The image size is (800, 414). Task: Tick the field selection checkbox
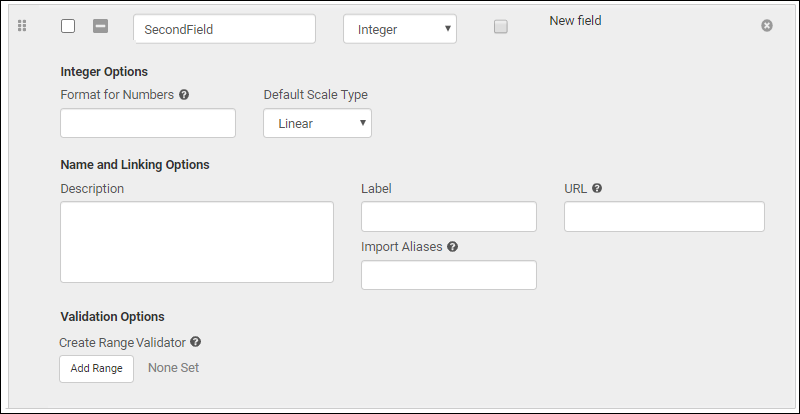tap(68, 26)
